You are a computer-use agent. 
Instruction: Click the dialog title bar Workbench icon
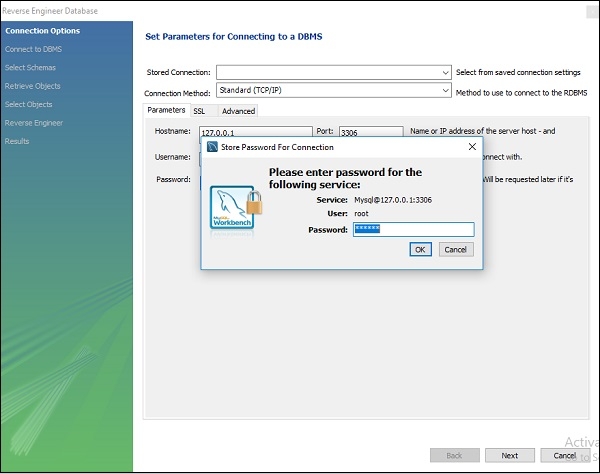[x=212, y=147]
